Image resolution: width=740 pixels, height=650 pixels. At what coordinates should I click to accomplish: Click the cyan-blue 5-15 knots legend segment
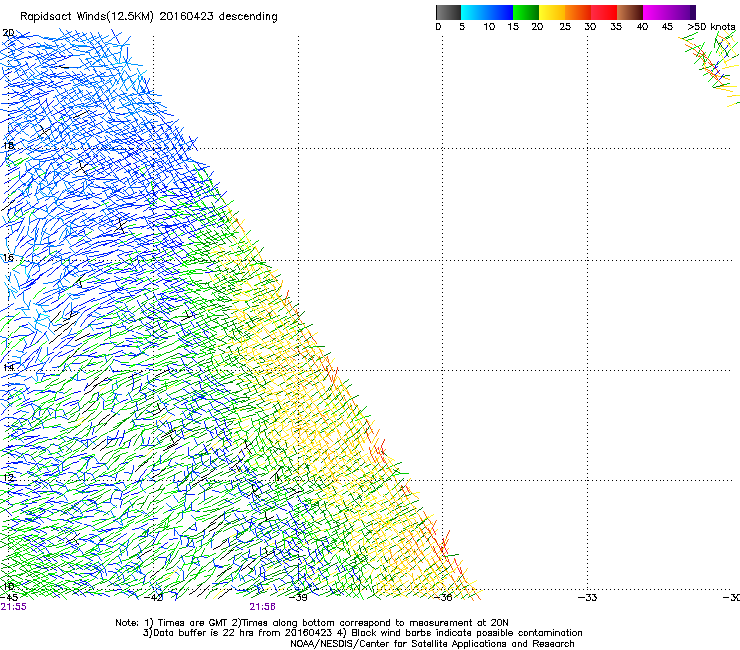[x=487, y=12]
